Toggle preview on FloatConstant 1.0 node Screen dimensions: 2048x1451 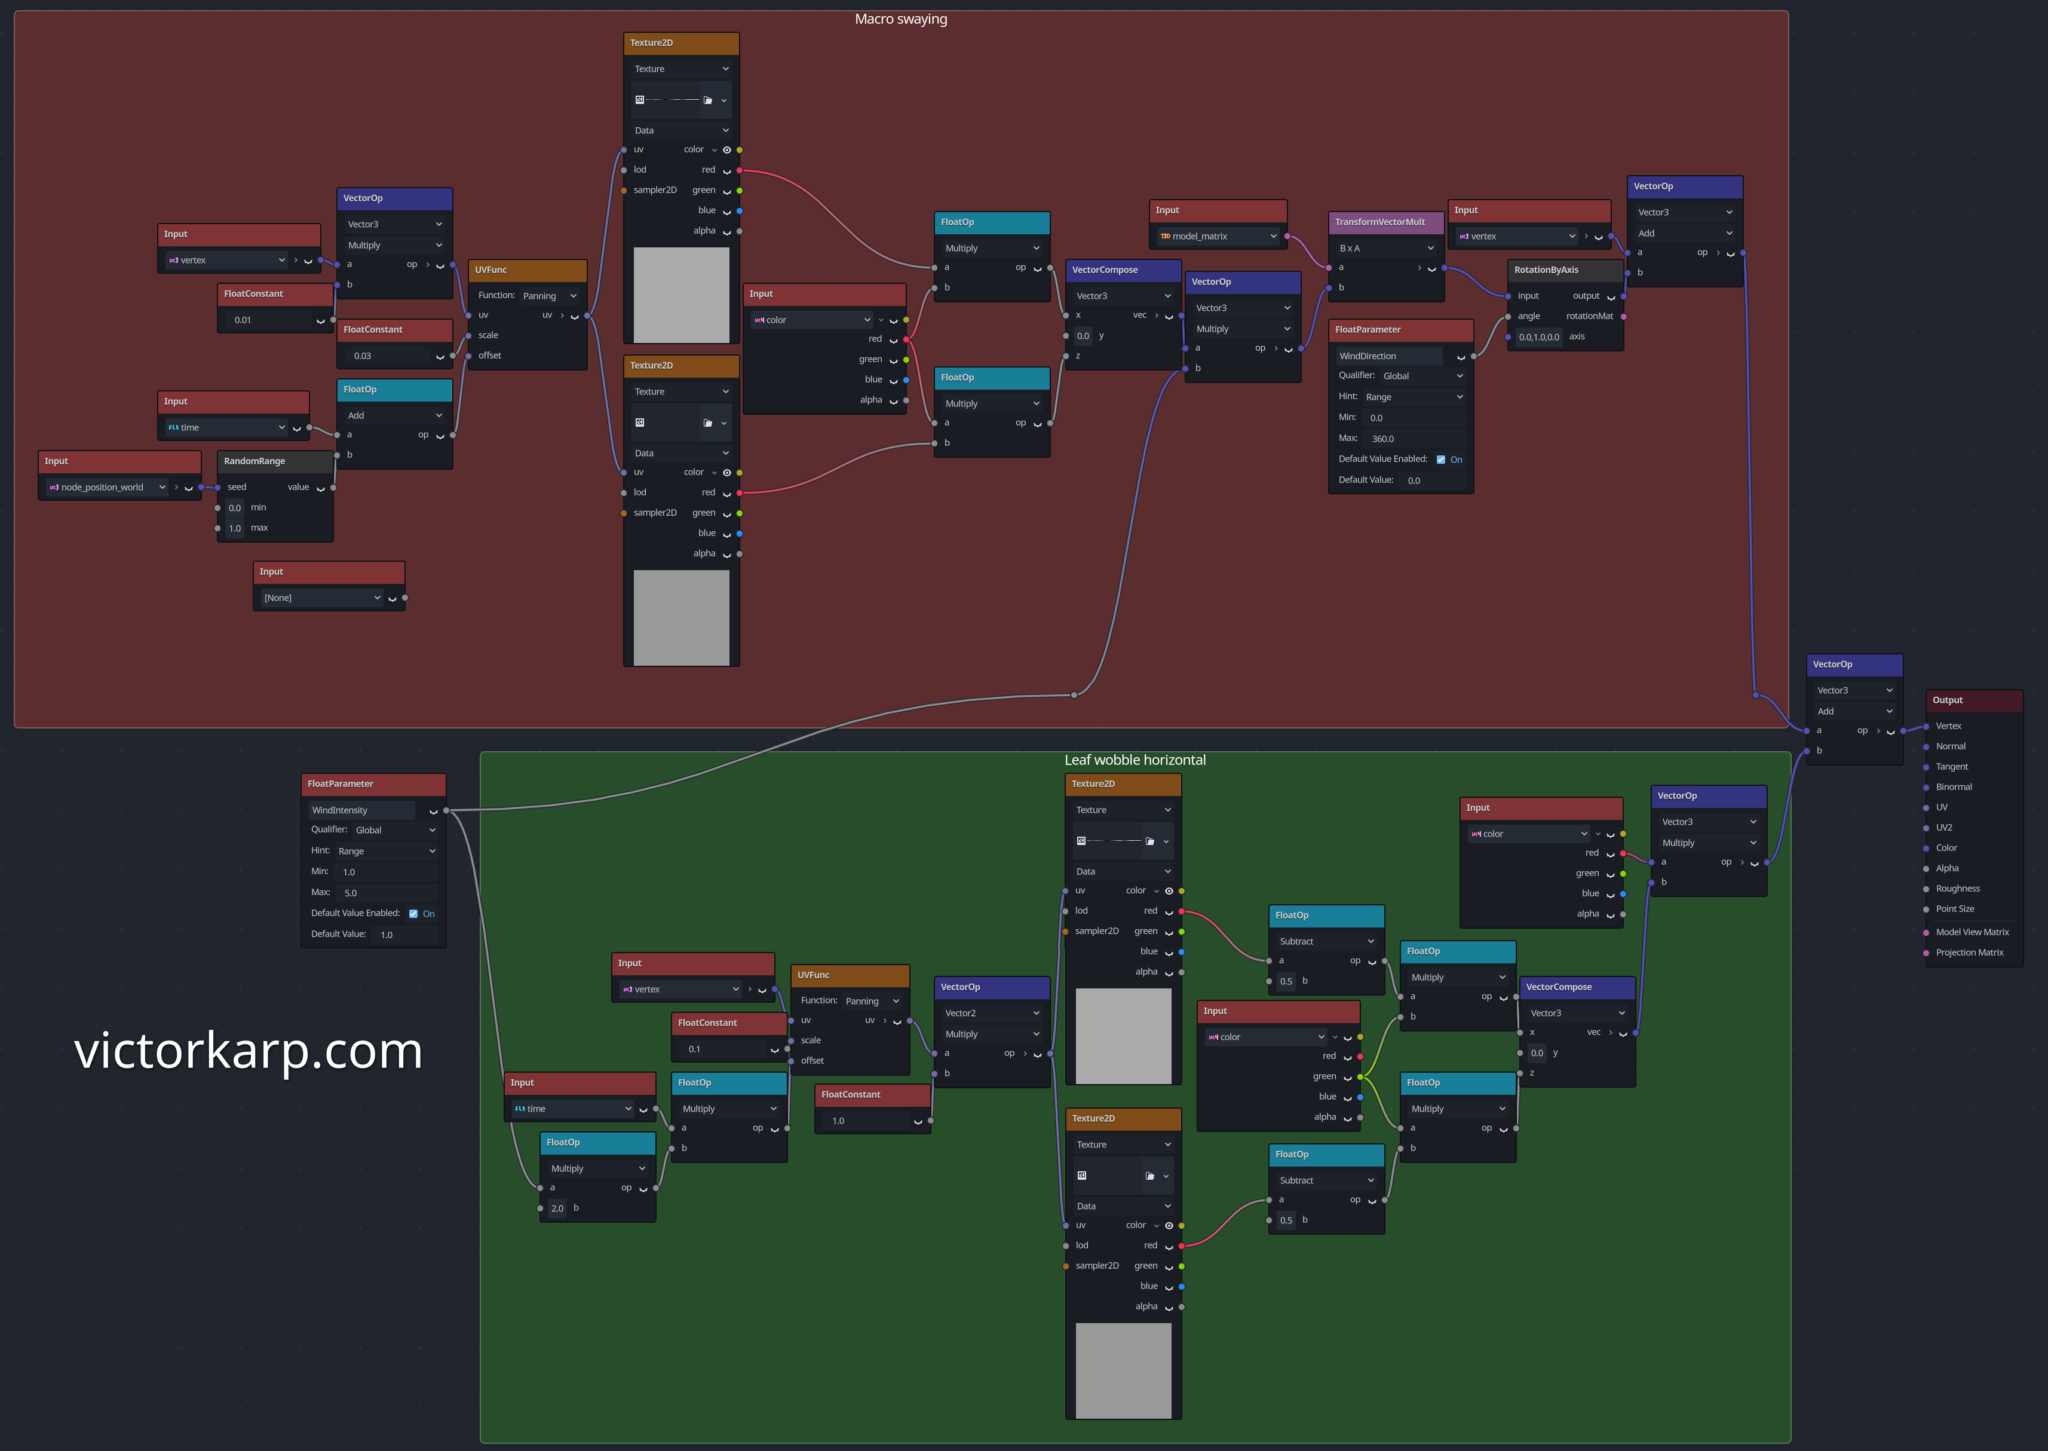tap(918, 1122)
